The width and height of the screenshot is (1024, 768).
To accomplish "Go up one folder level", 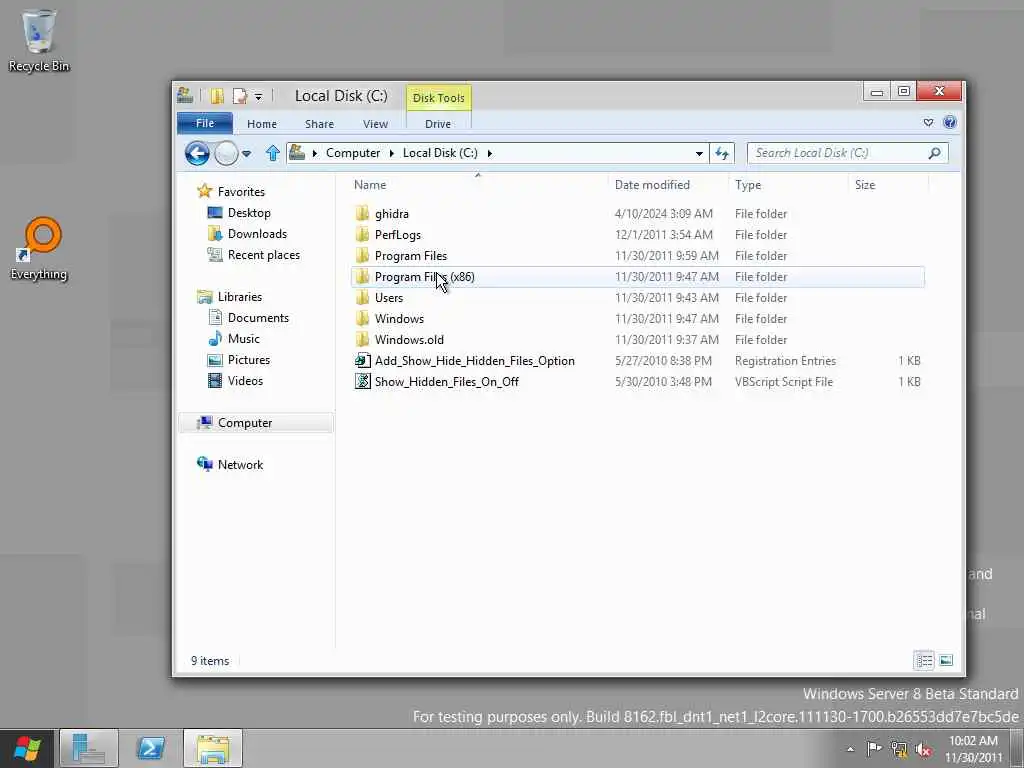I will tap(272, 153).
